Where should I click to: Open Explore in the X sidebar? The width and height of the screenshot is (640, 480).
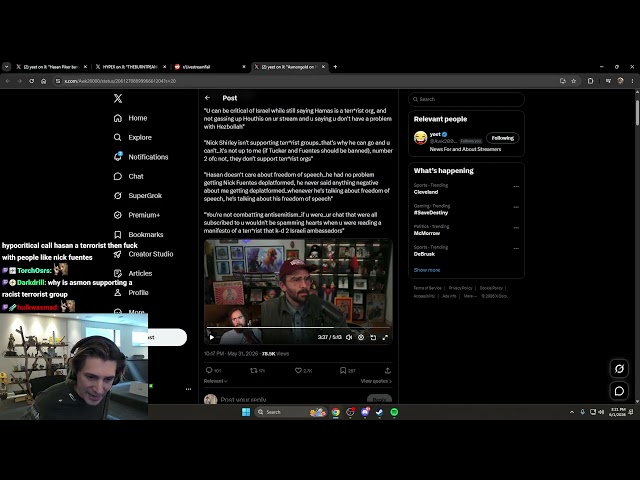tap(133, 138)
